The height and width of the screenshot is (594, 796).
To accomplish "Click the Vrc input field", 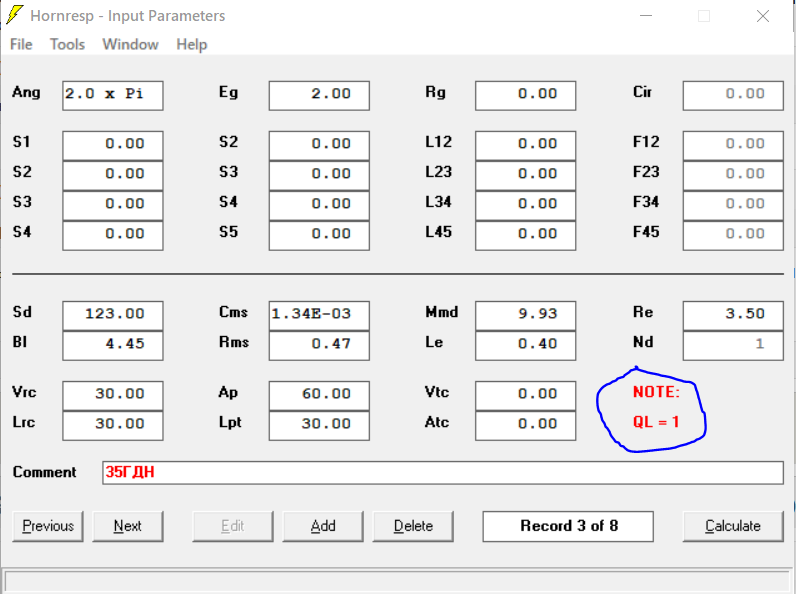I will (113, 396).
